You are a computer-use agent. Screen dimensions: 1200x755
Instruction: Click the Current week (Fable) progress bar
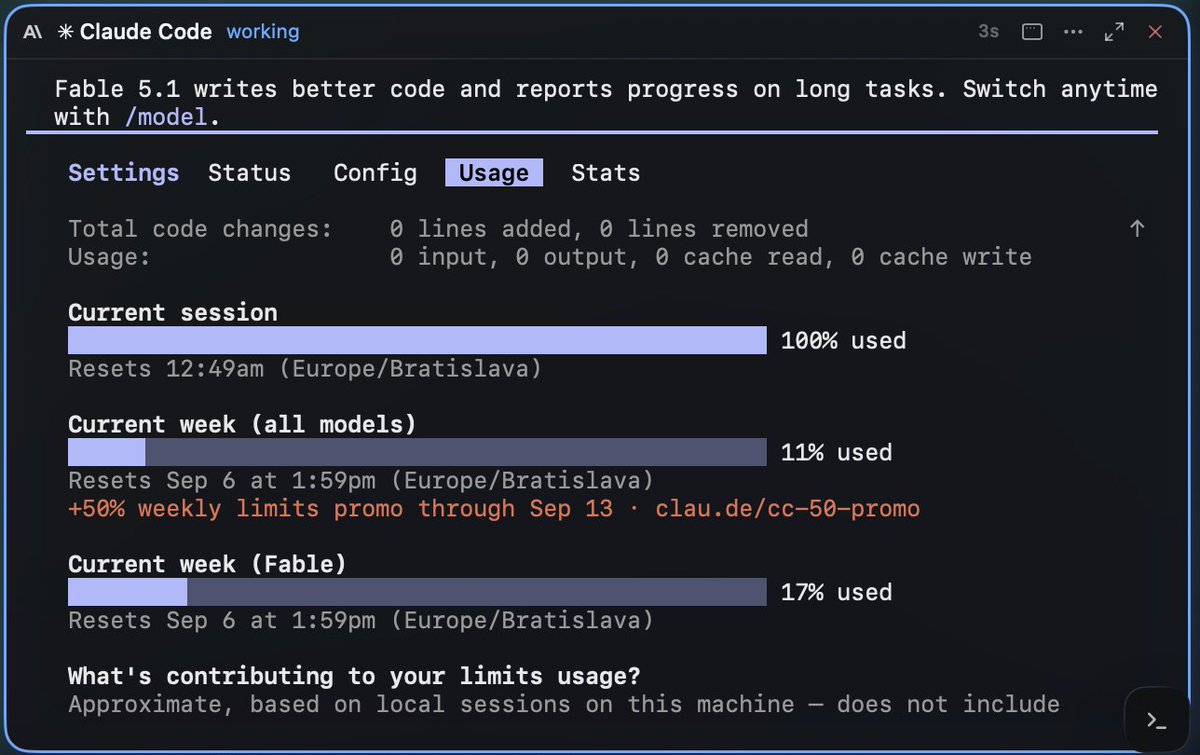click(x=417, y=592)
